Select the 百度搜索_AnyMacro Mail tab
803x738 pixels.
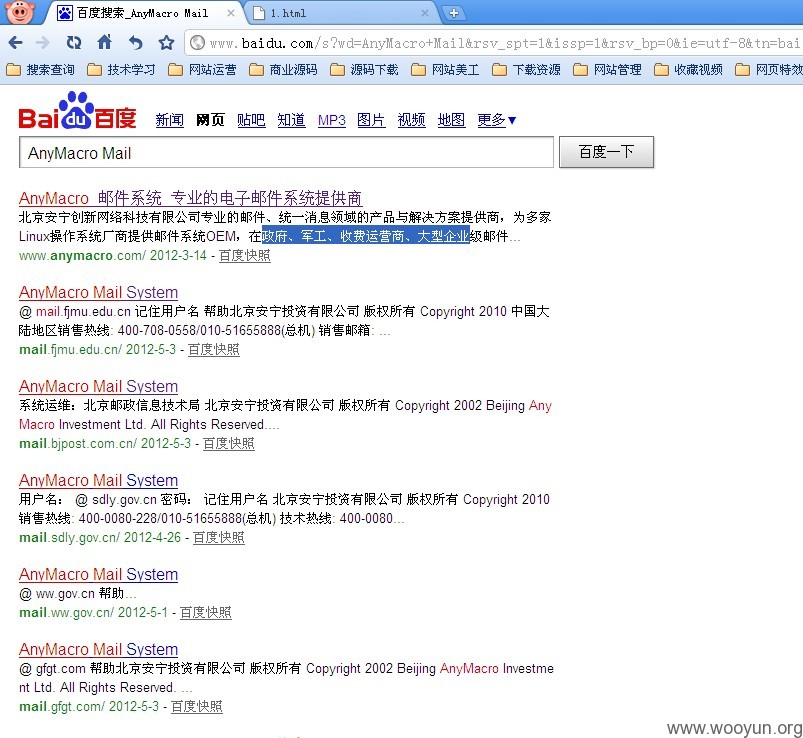143,13
